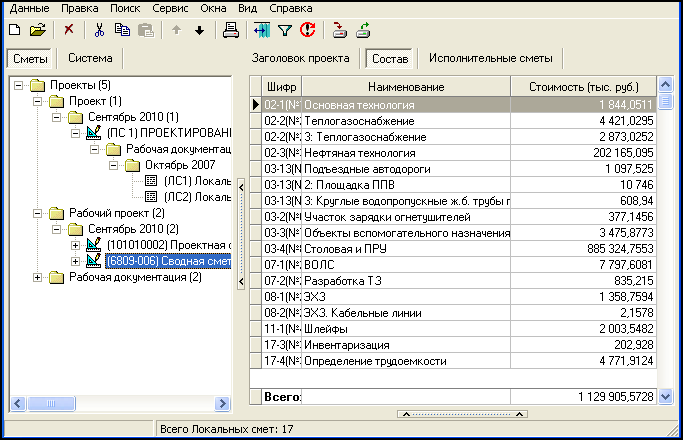The image size is (683, 440).
Task: Click the Open folder toolbar icon
Action: point(37,30)
